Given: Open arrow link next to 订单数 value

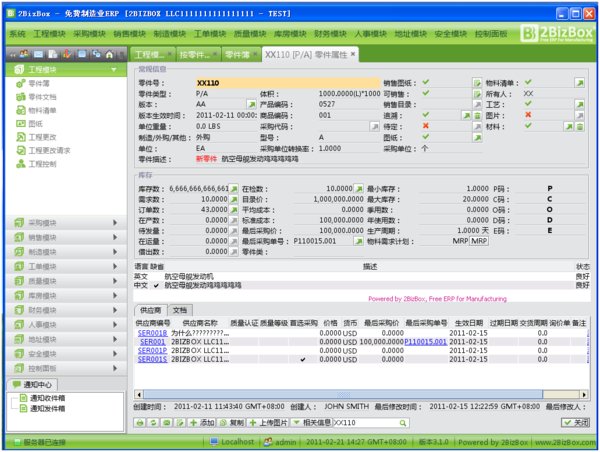Looking at the screenshot, I should click(234, 210).
